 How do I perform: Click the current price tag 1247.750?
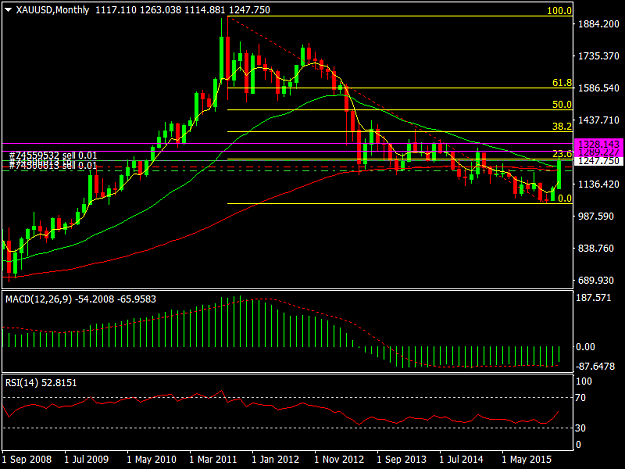click(599, 161)
